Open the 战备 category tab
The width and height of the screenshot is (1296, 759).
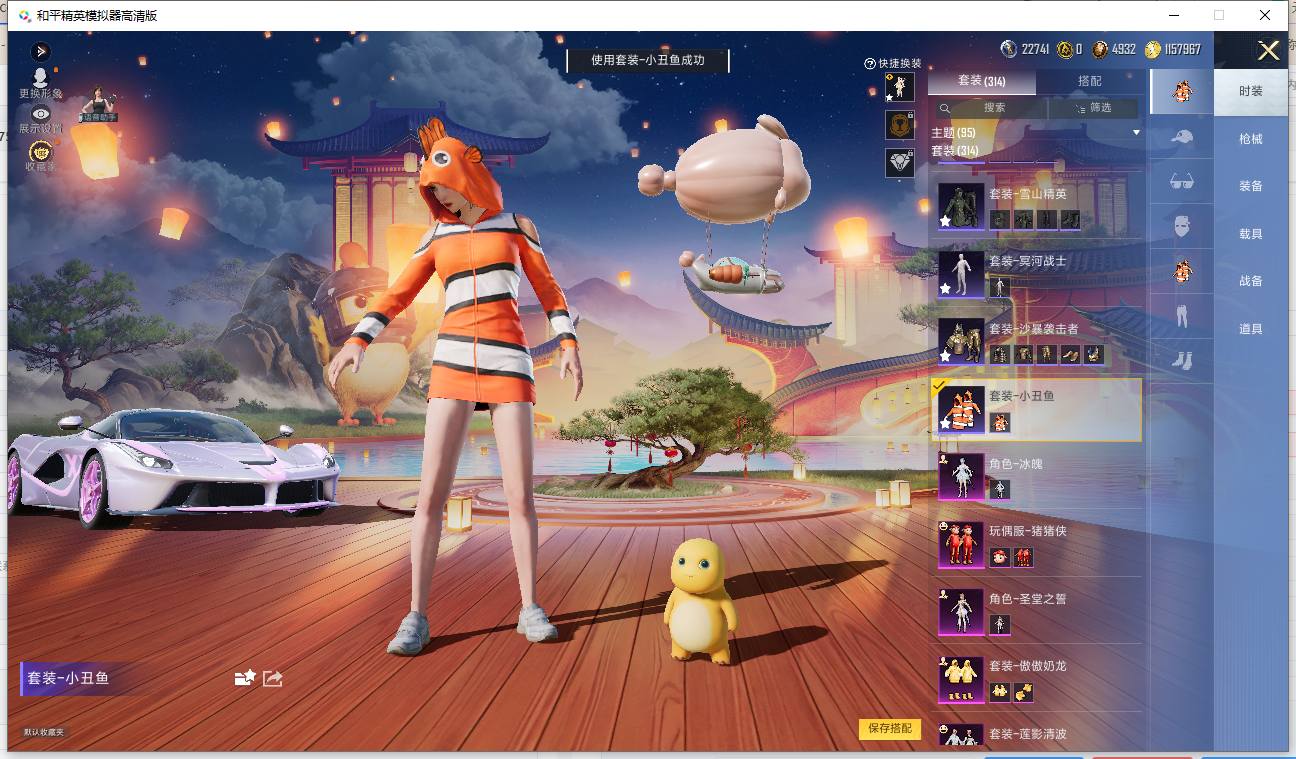(x=1250, y=281)
